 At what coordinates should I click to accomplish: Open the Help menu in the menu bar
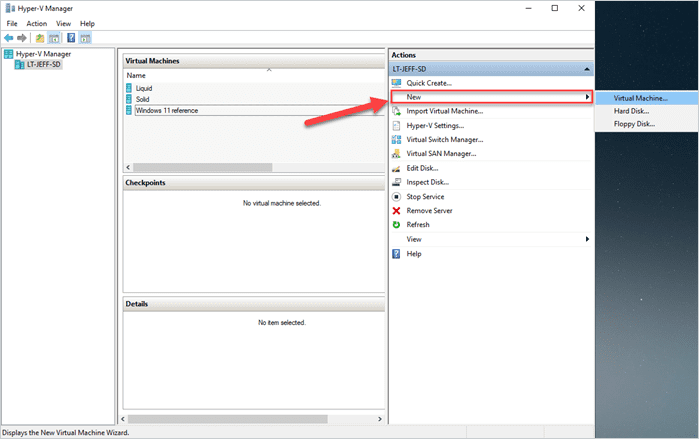(x=87, y=24)
